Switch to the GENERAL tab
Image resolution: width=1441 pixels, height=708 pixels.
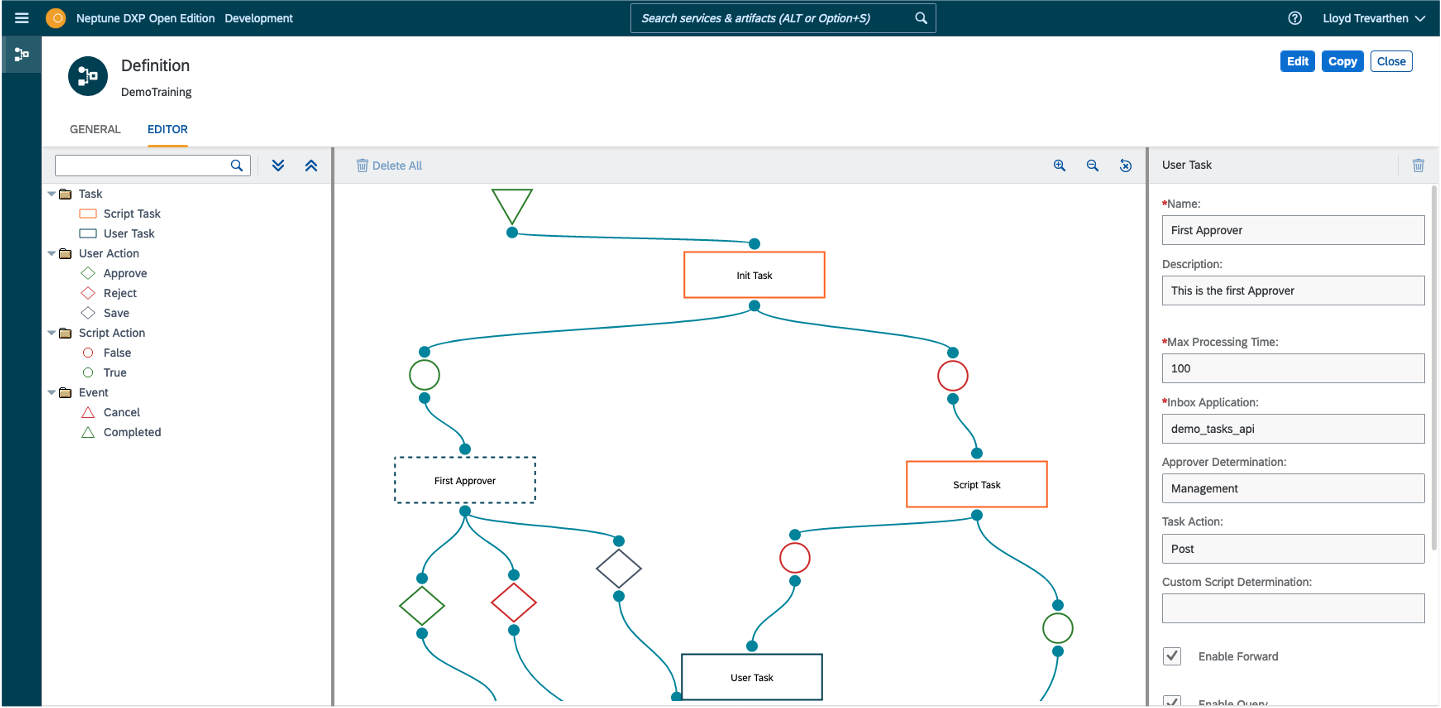[95, 129]
